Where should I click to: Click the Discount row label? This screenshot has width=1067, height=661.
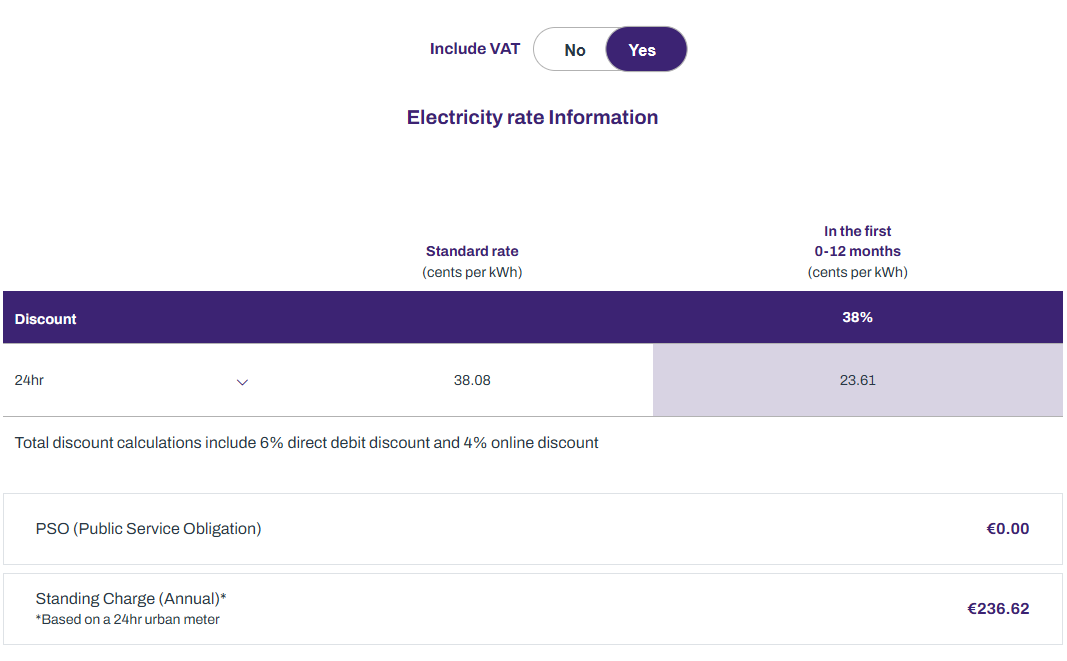46,319
